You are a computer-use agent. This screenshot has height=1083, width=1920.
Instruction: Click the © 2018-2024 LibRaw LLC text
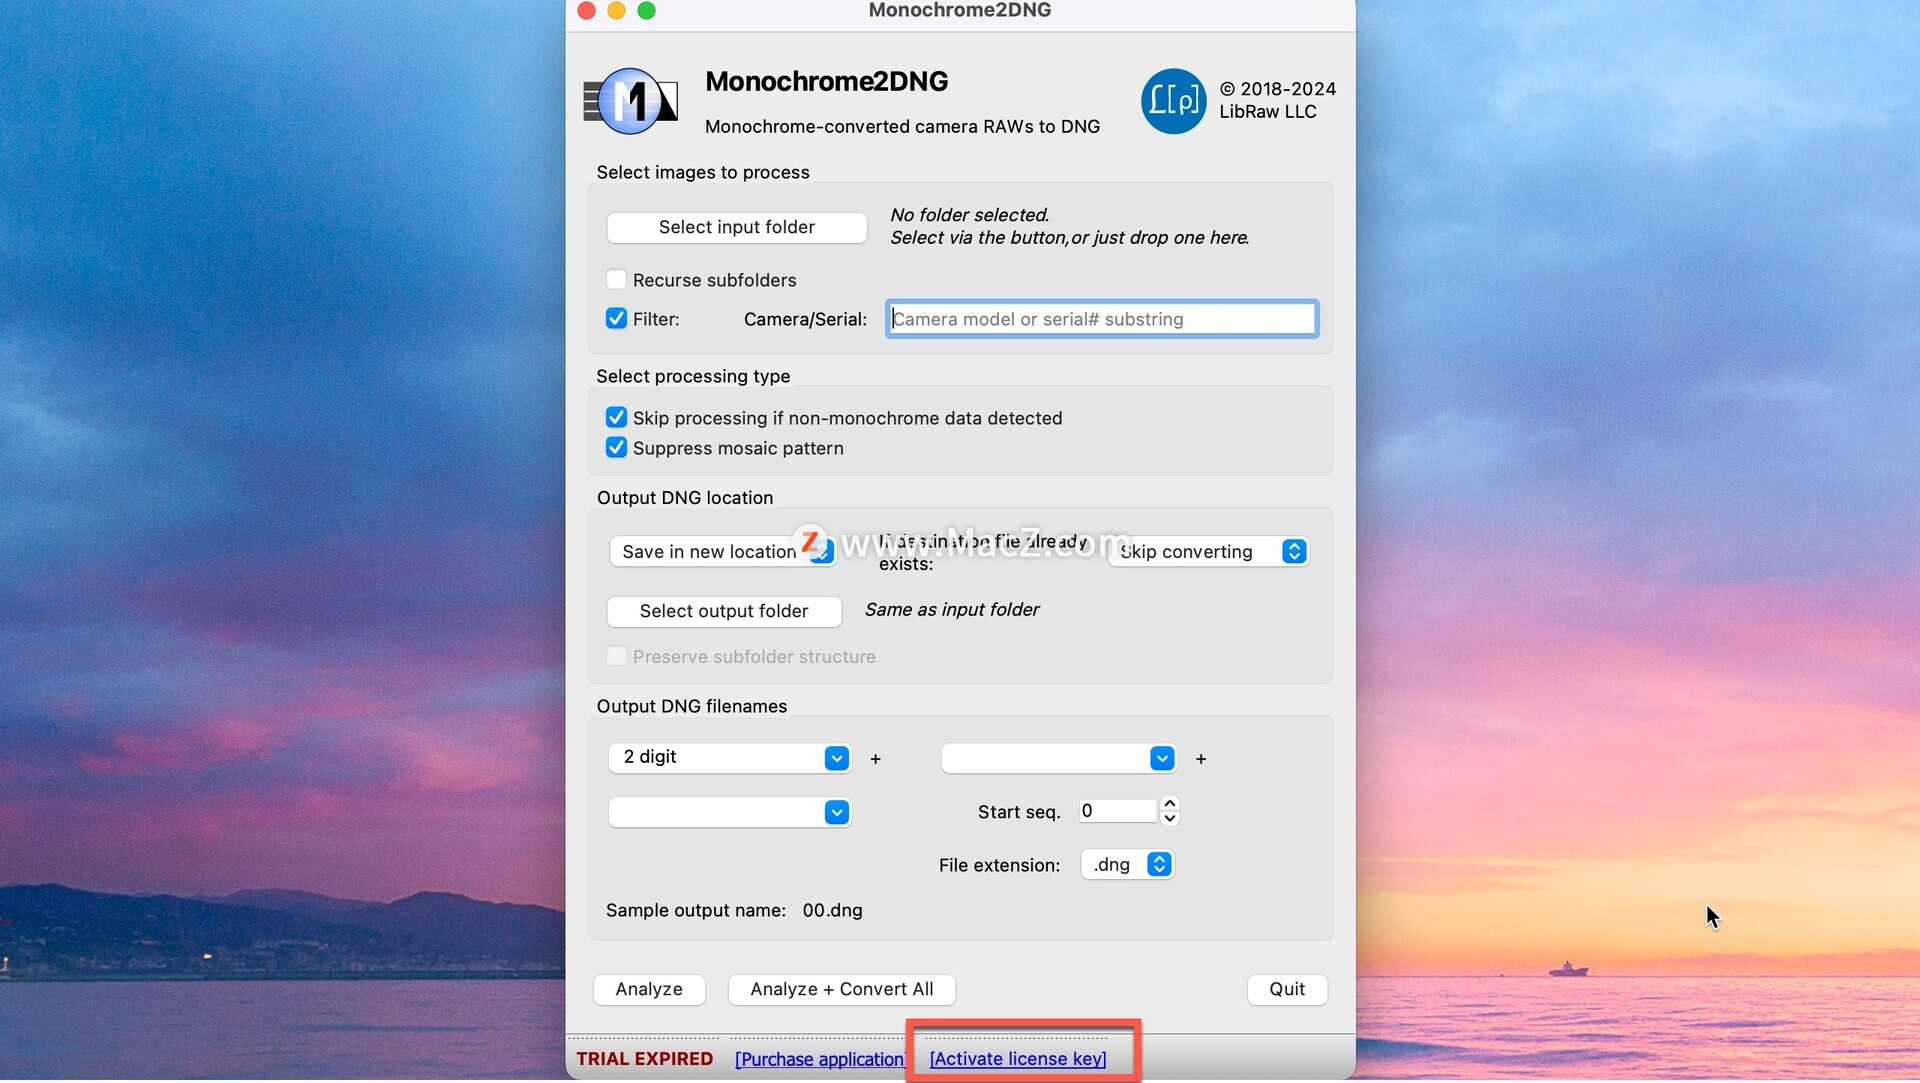coord(1277,100)
